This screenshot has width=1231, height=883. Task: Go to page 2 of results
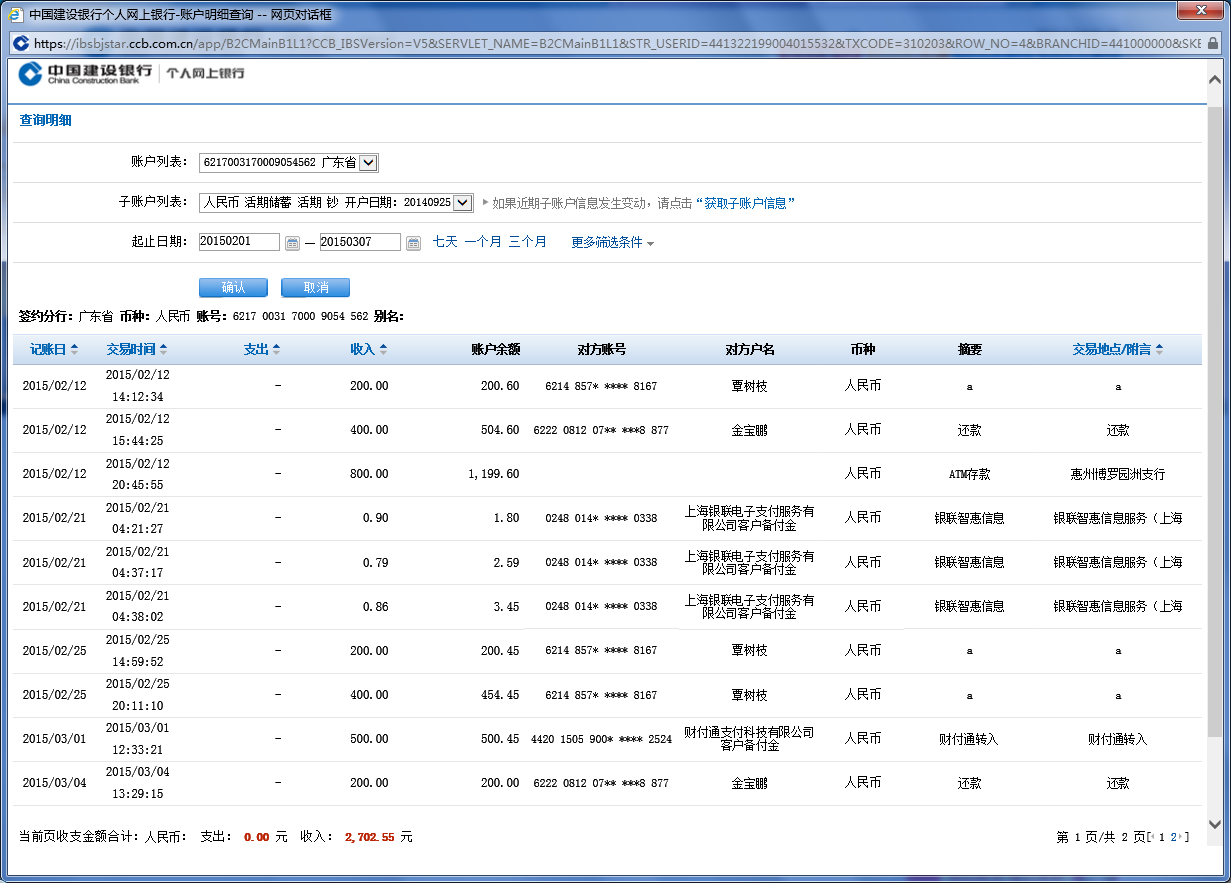pyautogui.click(x=1174, y=837)
